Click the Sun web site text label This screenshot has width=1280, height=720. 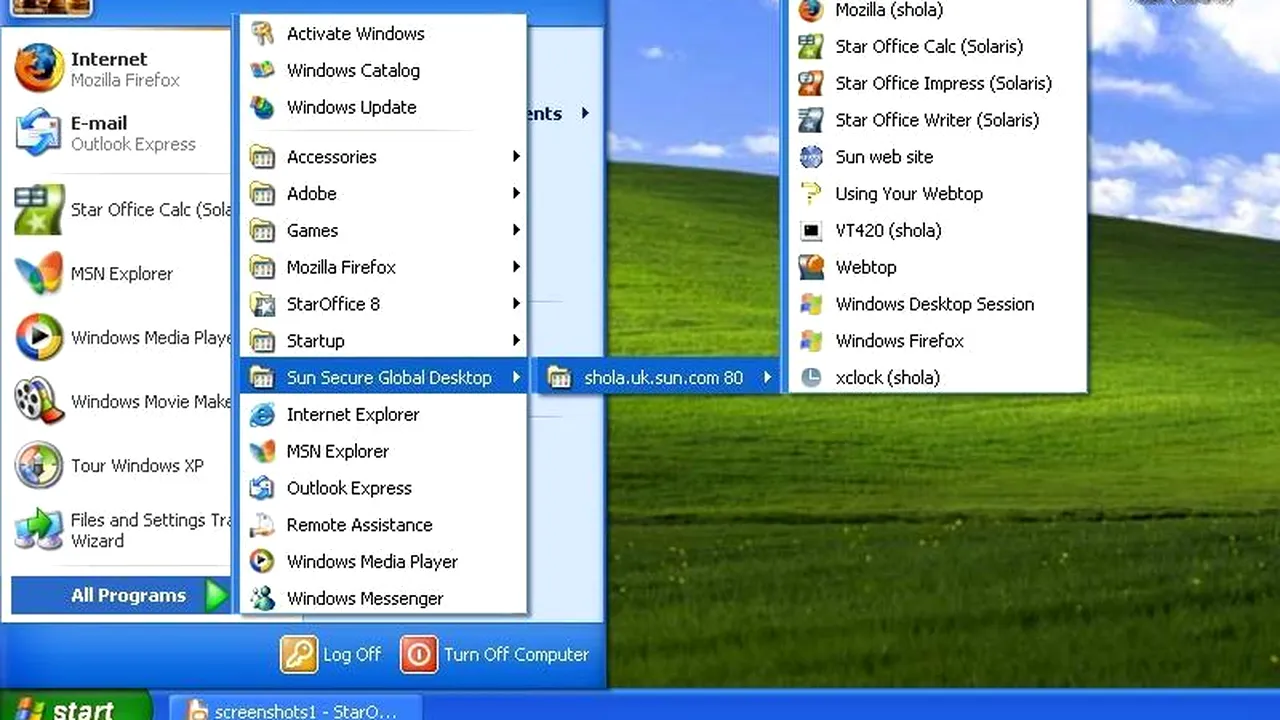coord(884,157)
